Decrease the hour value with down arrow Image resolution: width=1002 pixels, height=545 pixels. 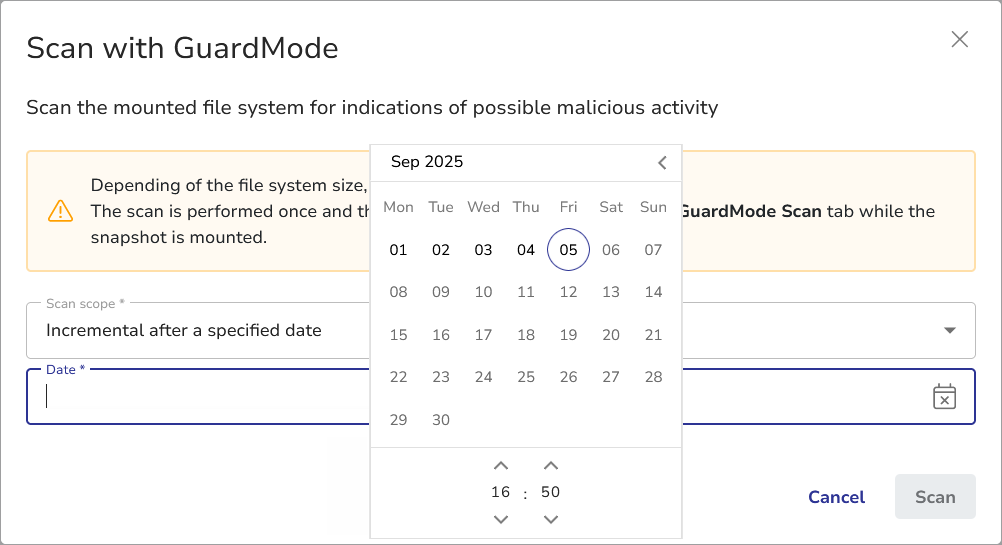(501, 519)
